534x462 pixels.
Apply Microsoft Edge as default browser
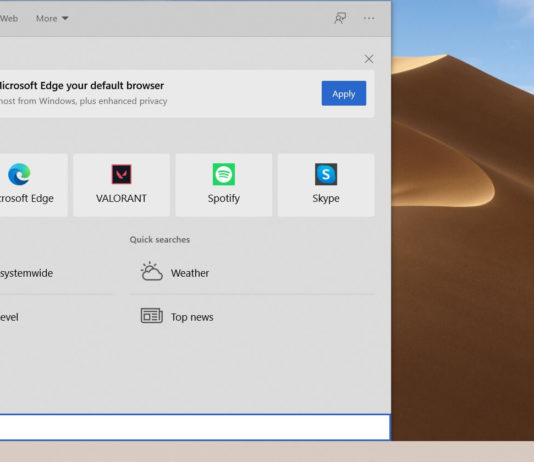point(344,93)
